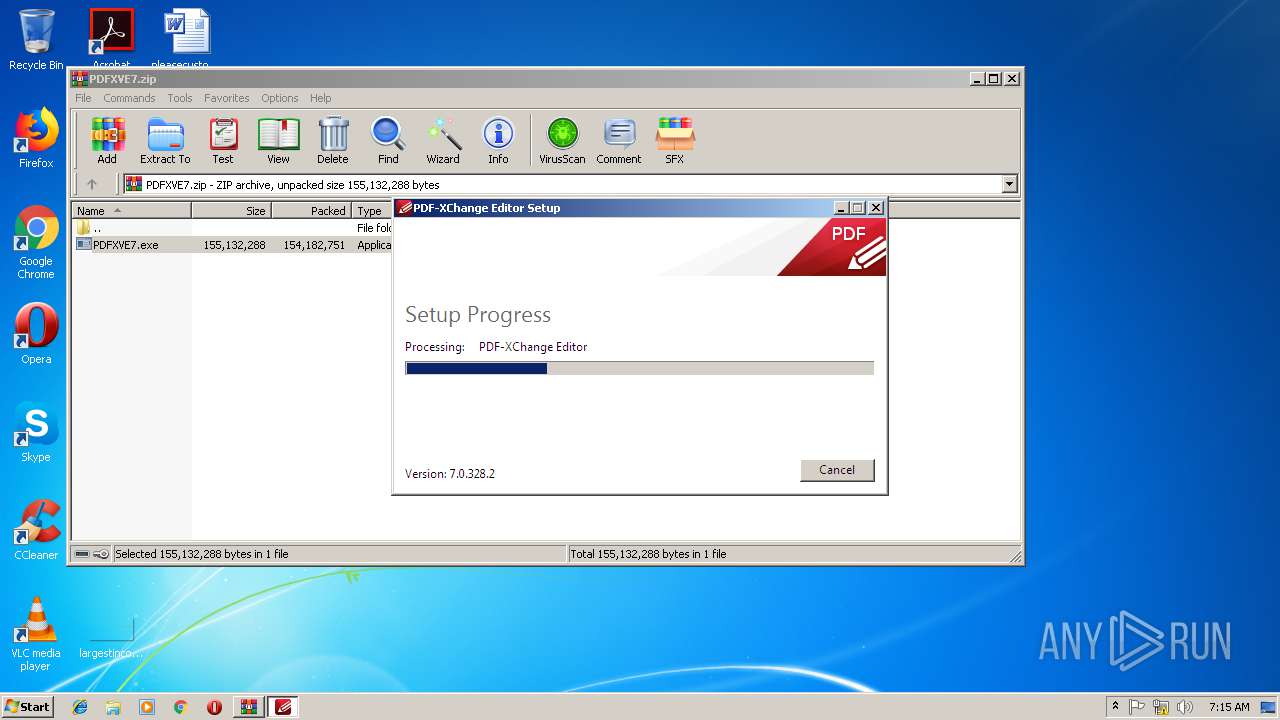Select the CCleaner desktop shortcut

pyautogui.click(x=36, y=530)
